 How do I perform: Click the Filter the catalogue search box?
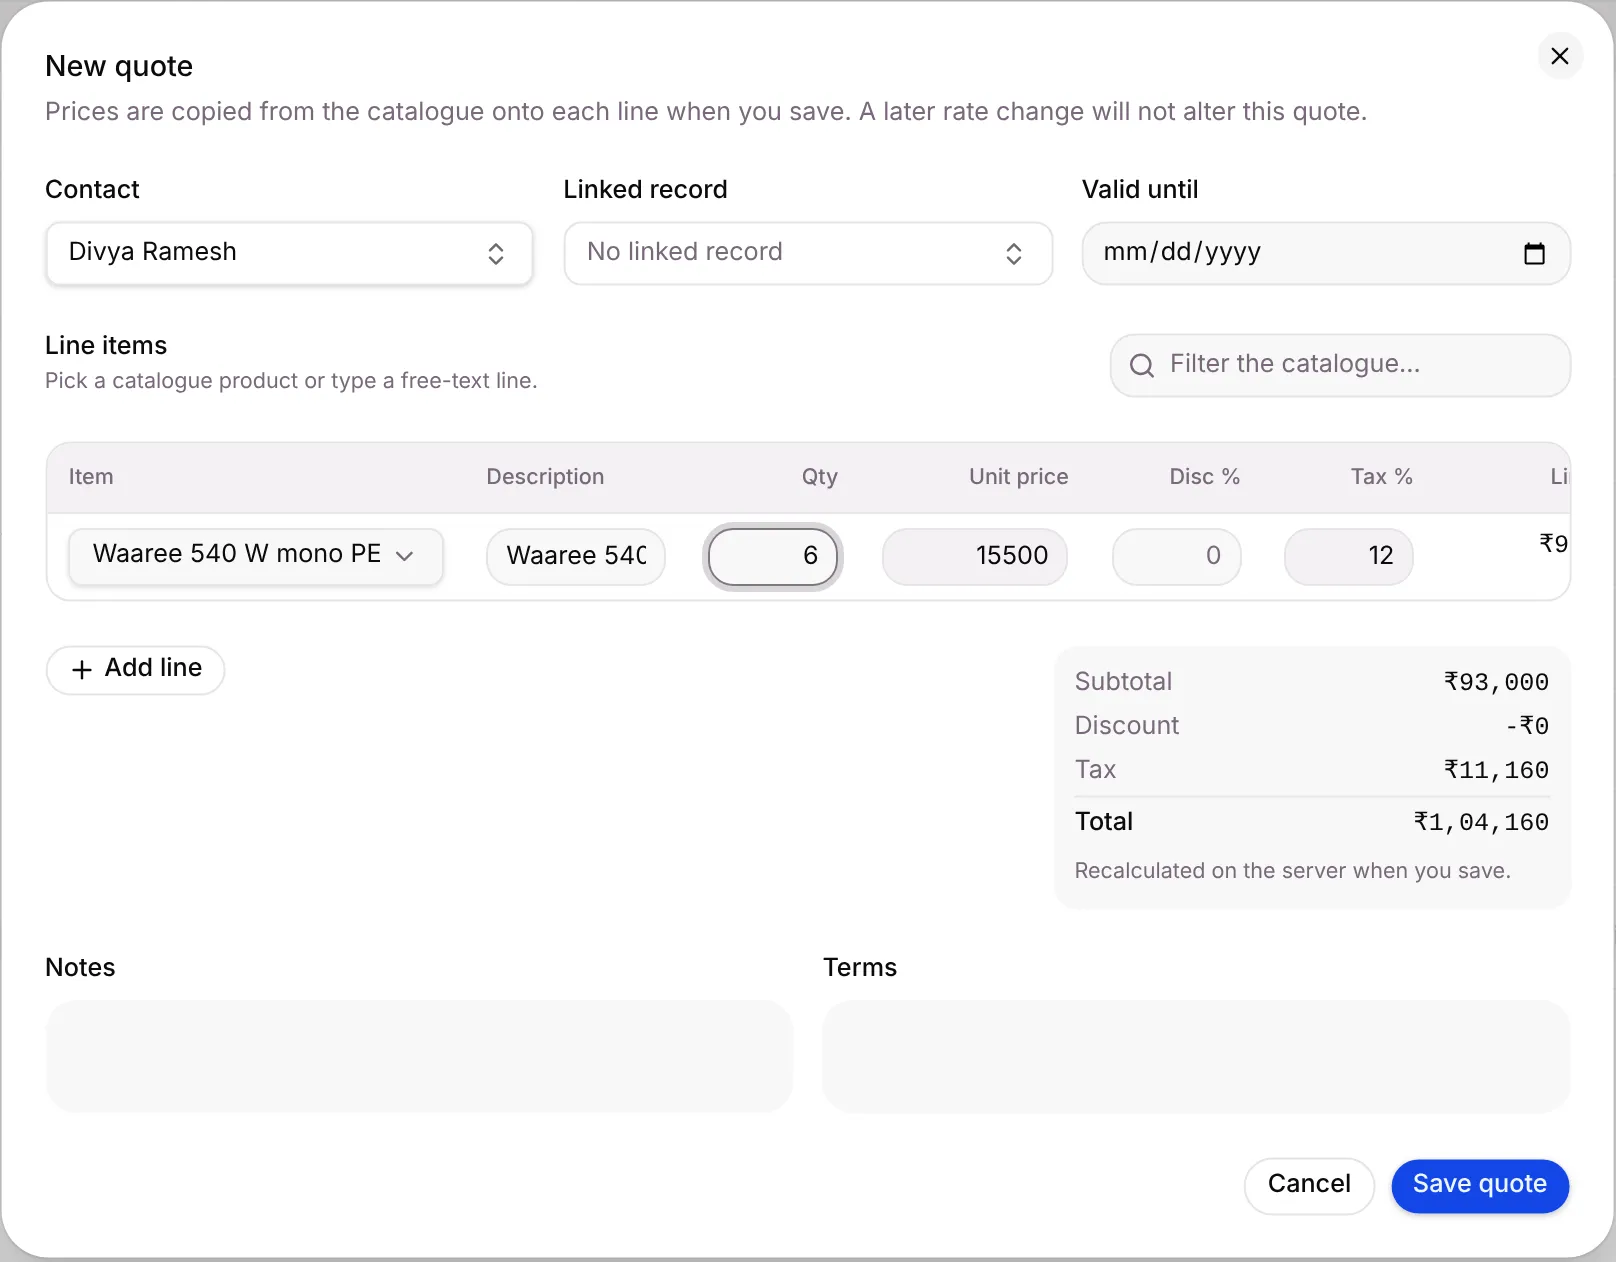tap(1340, 365)
